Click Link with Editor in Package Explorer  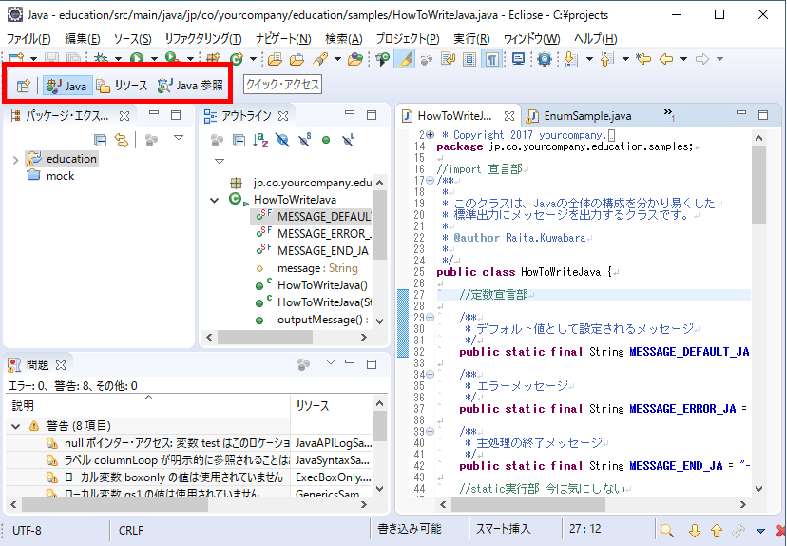(x=121, y=139)
